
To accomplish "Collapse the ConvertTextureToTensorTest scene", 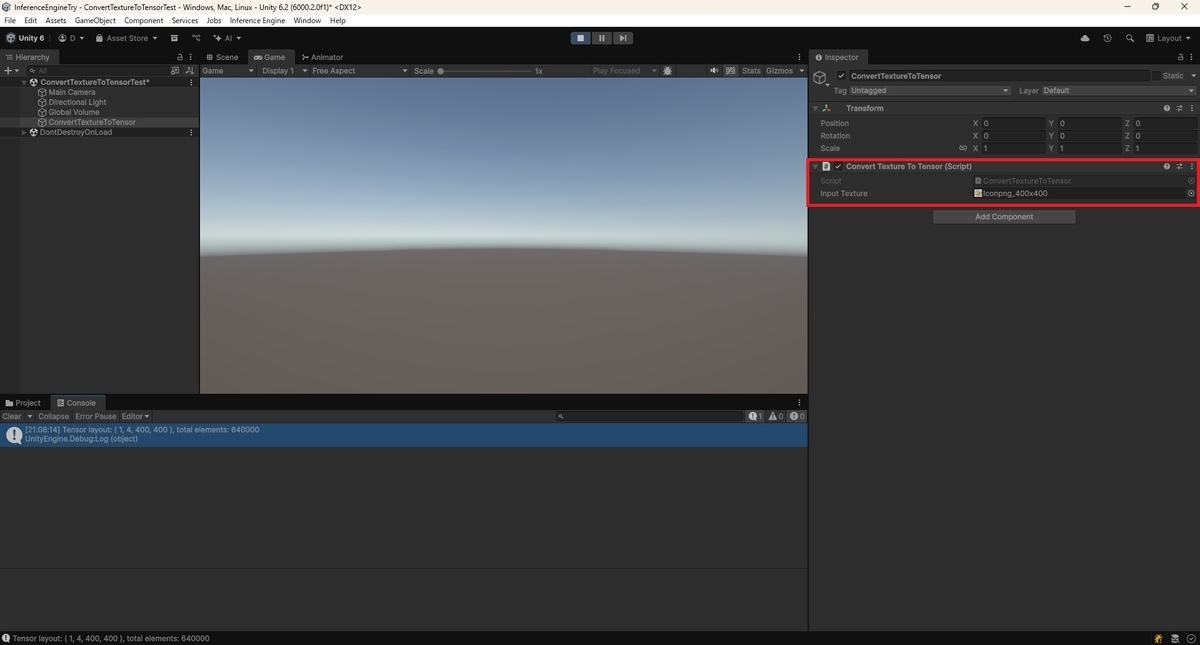I will (25, 82).
